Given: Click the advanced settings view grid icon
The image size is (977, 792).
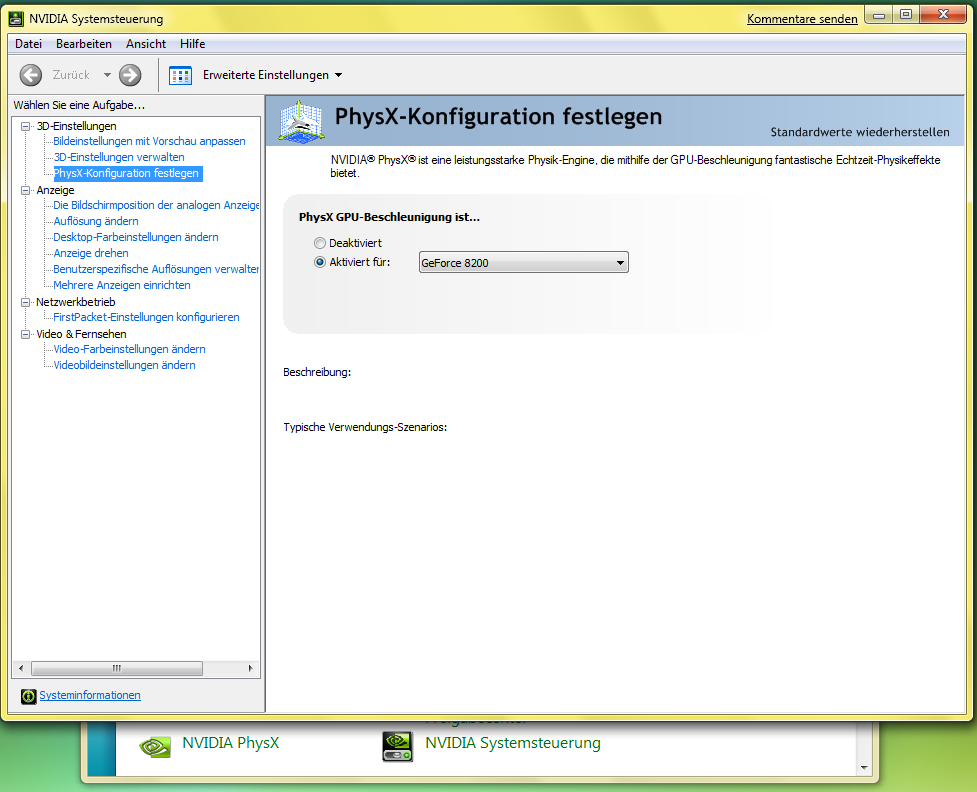Looking at the screenshot, I should click(x=181, y=75).
